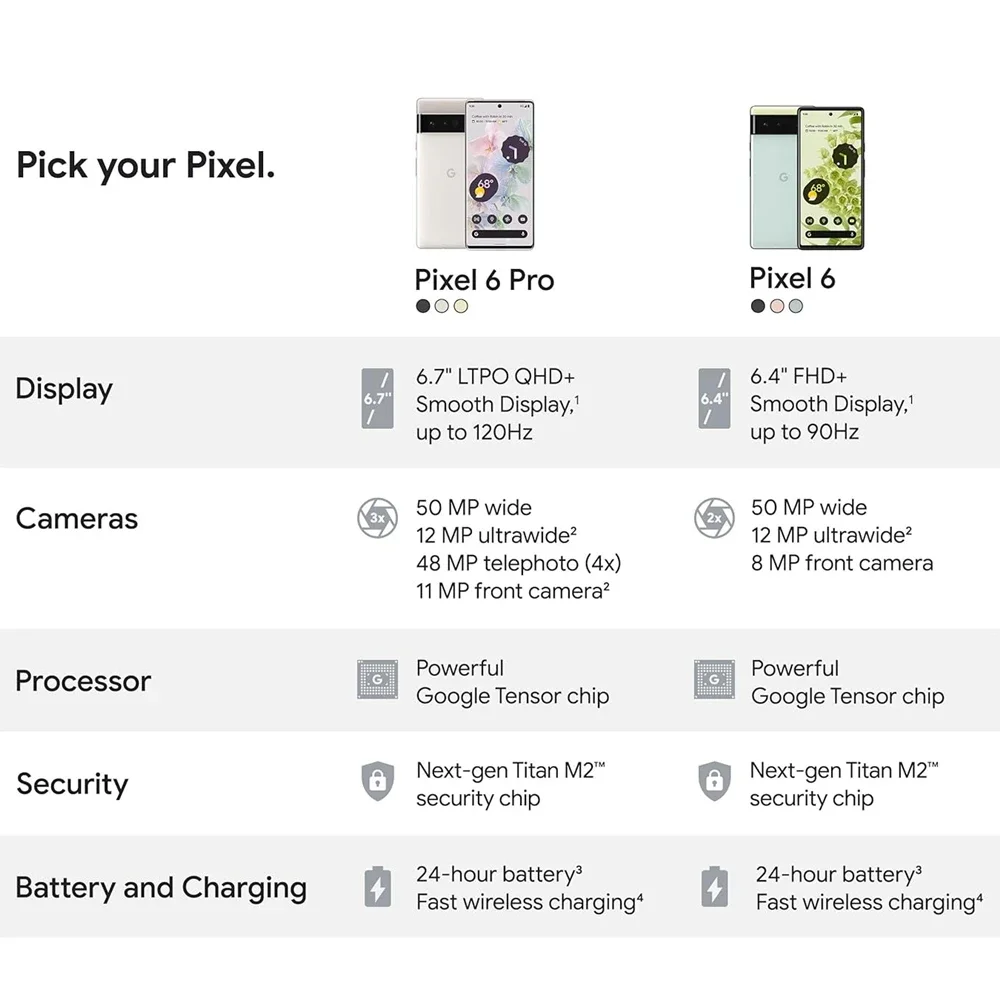Click the Pixel 6 battery charging icon
The image size is (1000, 1000).
714,887
